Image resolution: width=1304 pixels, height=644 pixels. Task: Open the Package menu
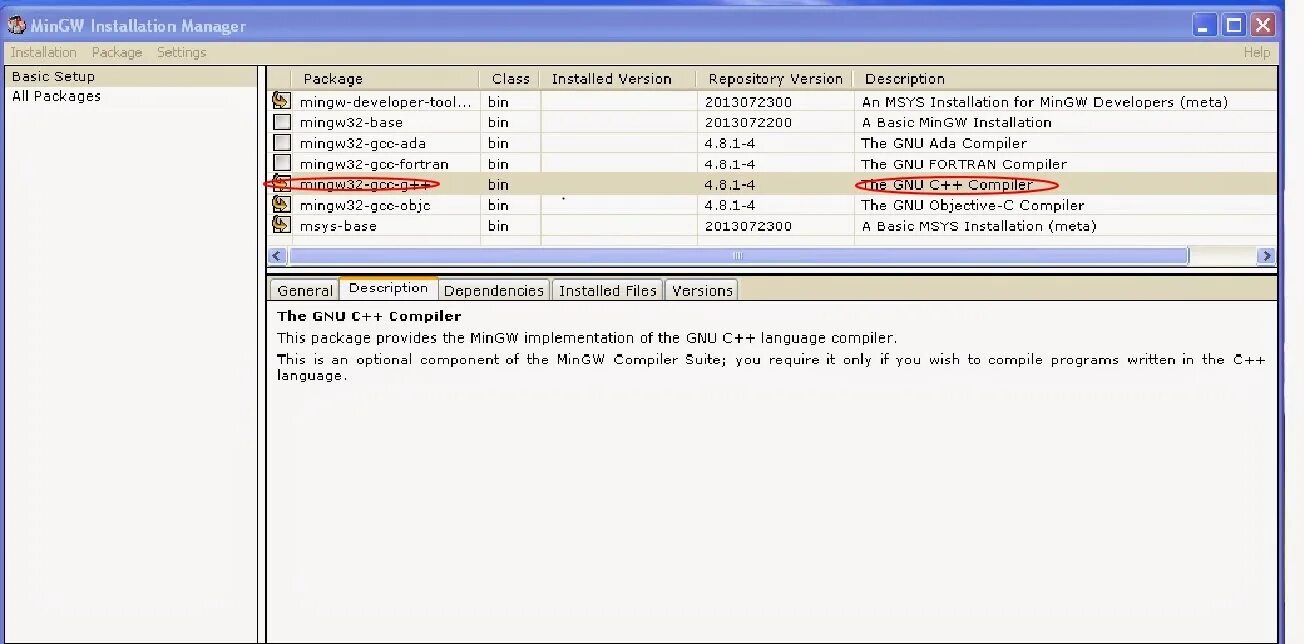(x=116, y=52)
